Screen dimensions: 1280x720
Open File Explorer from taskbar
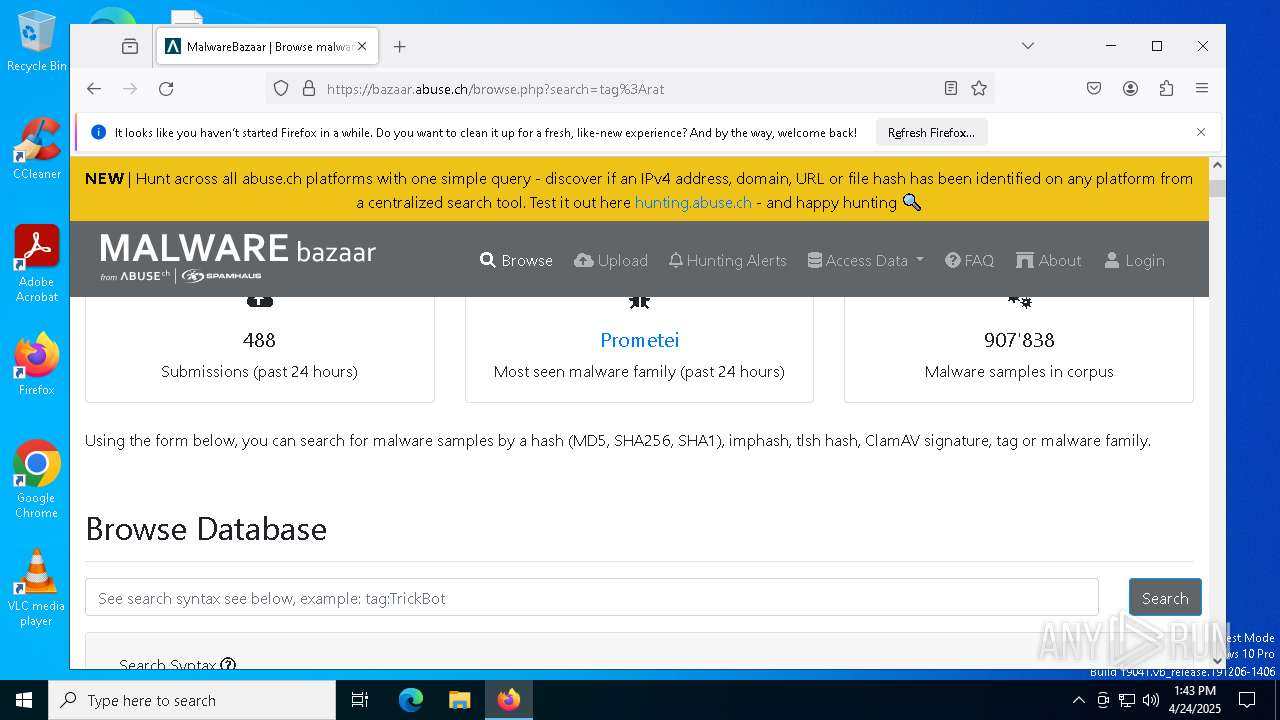pos(459,700)
